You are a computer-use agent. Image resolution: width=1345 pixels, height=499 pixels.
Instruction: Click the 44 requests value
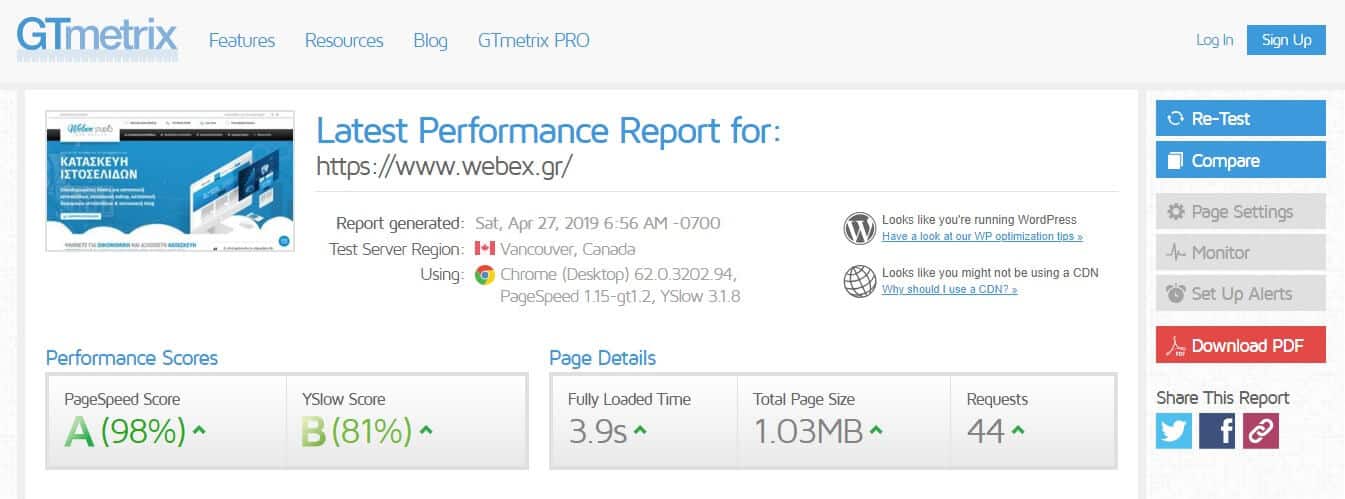[x=985, y=431]
